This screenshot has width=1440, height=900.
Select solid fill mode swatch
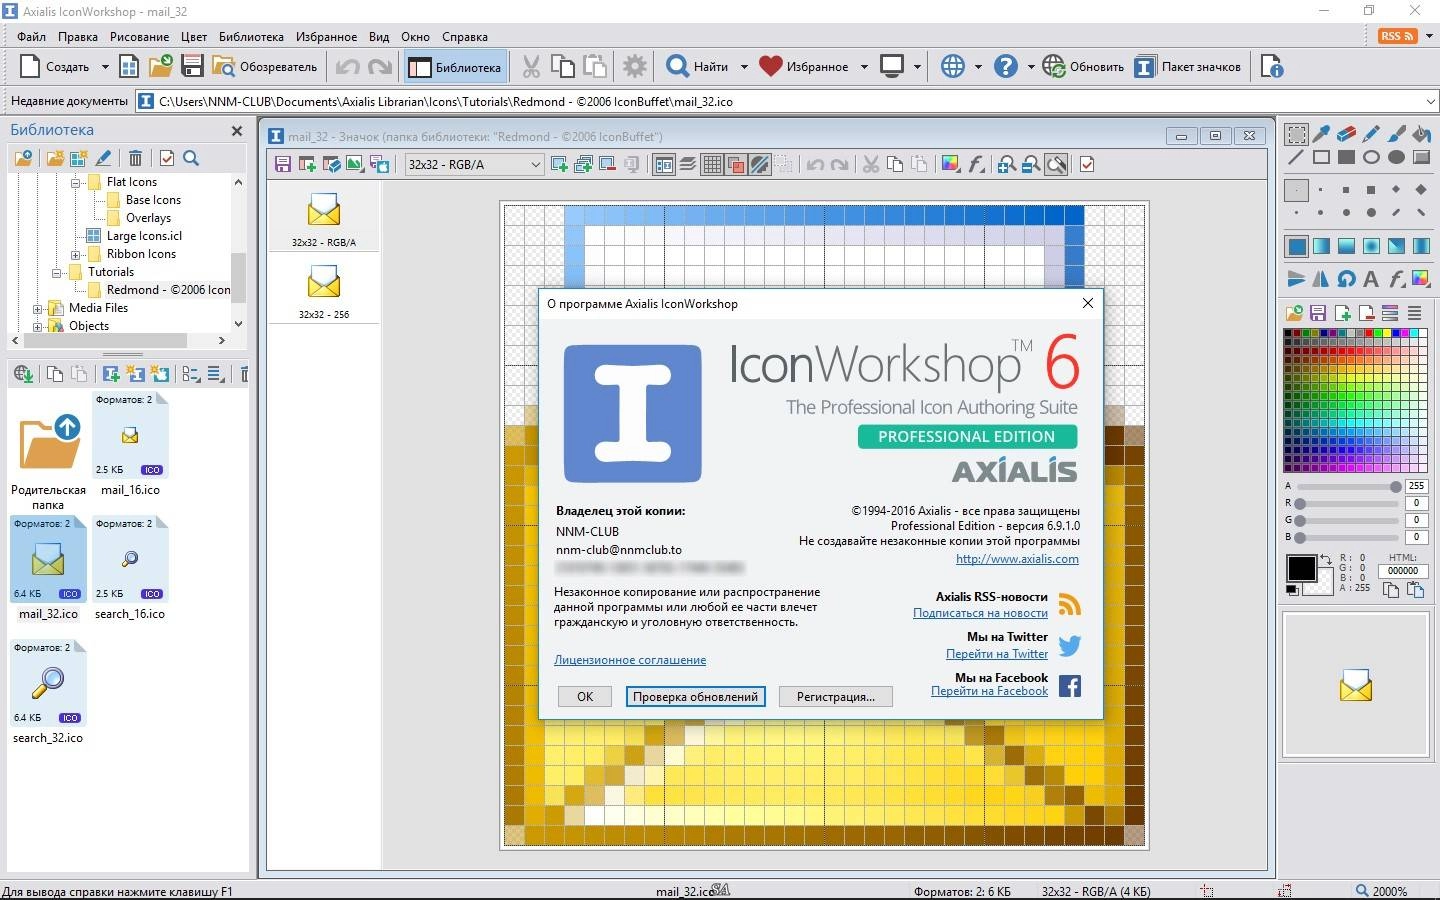pos(1297,246)
